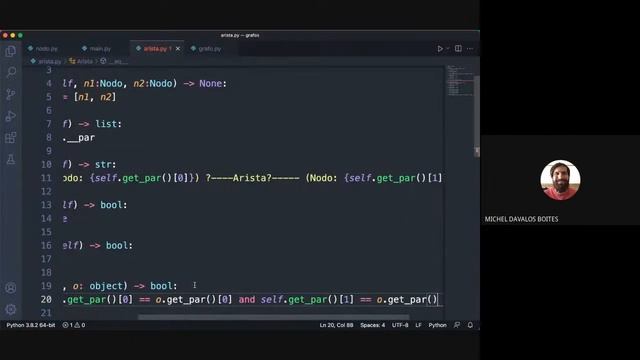Click 'and' keyword on line 20
The width and height of the screenshot is (640, 360).
(x=247, y=300)
